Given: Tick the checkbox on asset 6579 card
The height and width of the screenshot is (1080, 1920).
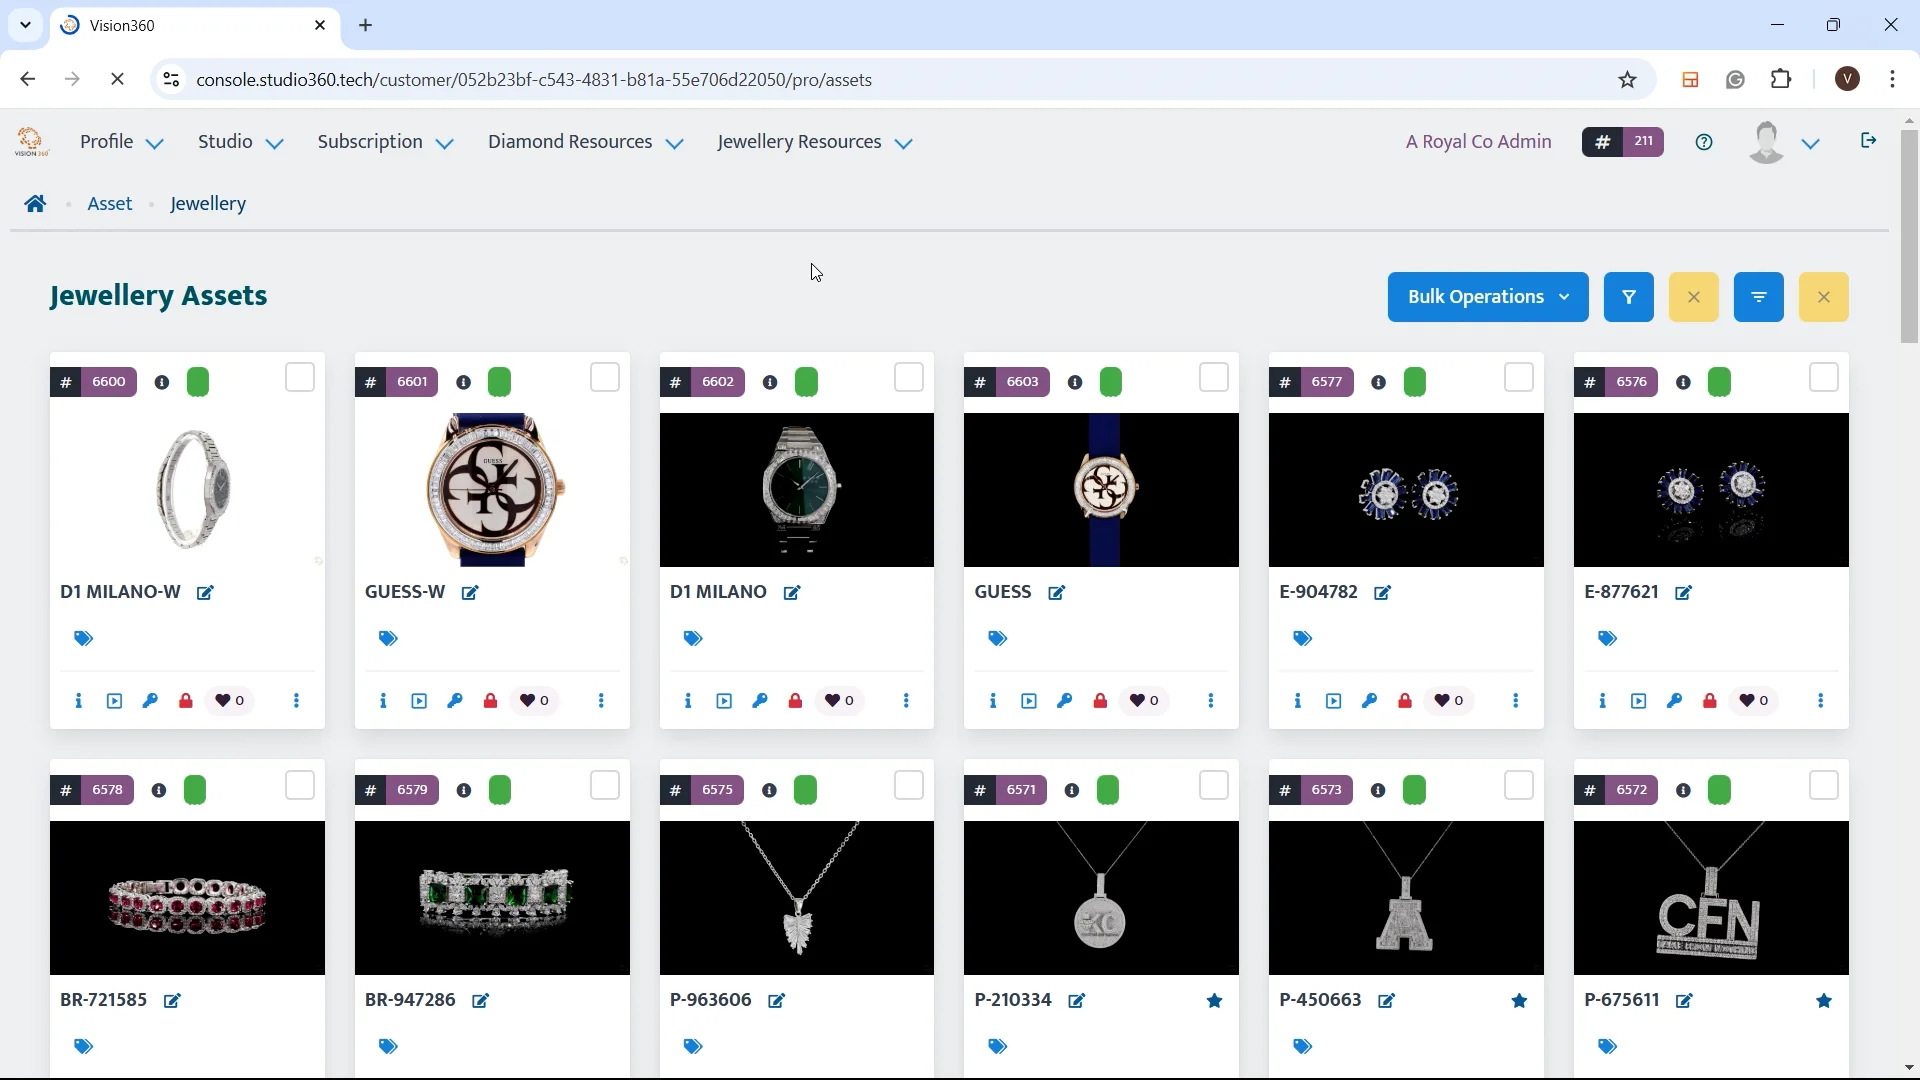Looking at the screenshot, I should pos(605,787).
